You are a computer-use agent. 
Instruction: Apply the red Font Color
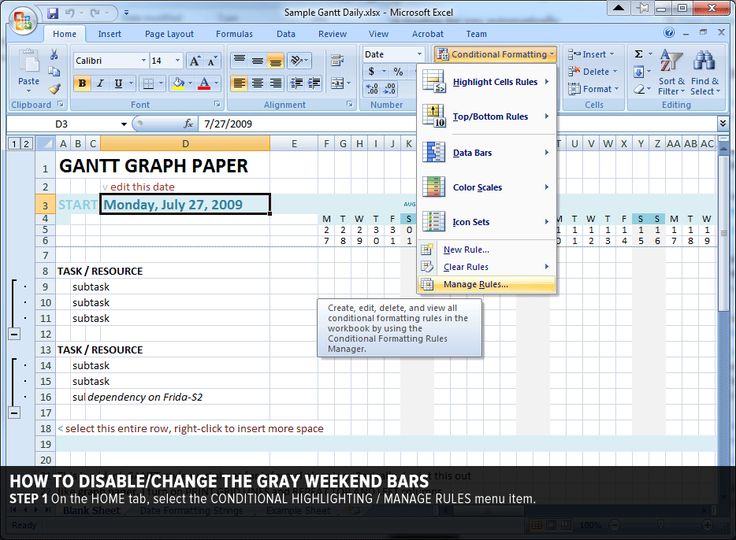pyautogui.click(x=204, y=84)
